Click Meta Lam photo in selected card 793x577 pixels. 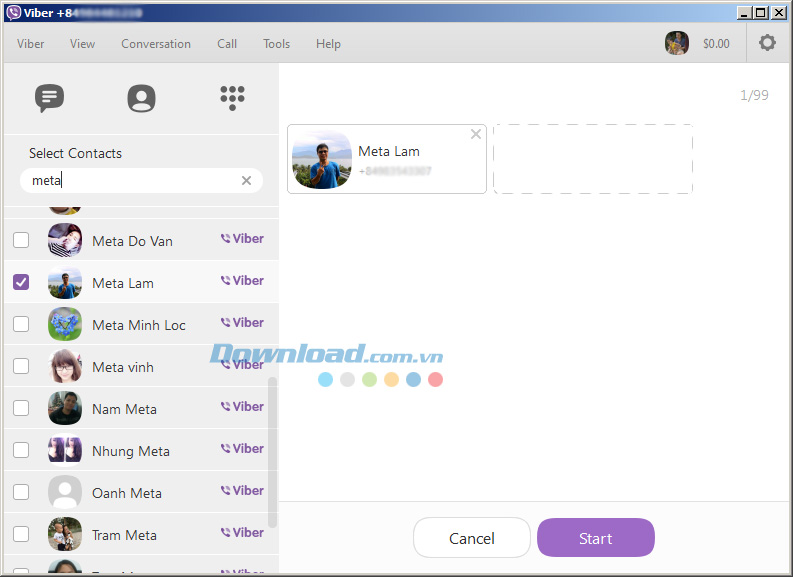point(322,159)
